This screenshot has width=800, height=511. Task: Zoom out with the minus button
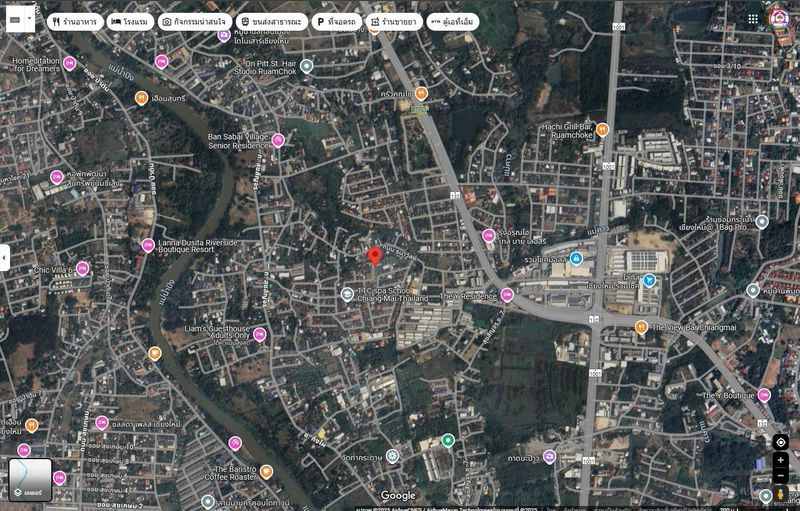click(x=781, y=476)
